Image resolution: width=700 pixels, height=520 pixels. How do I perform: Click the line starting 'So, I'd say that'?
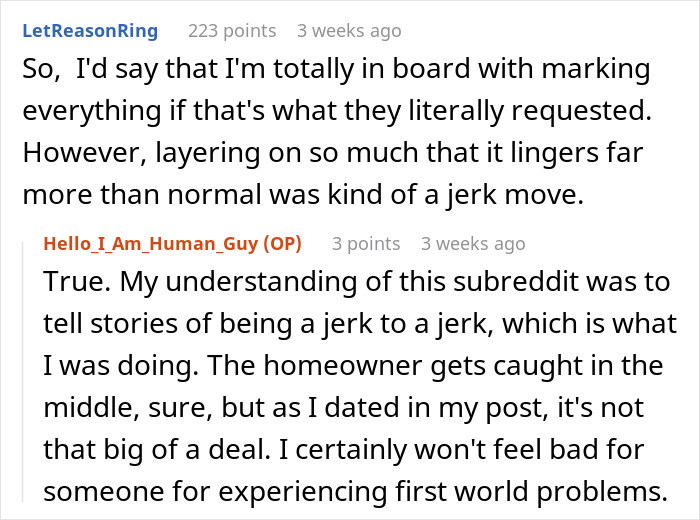336,70
